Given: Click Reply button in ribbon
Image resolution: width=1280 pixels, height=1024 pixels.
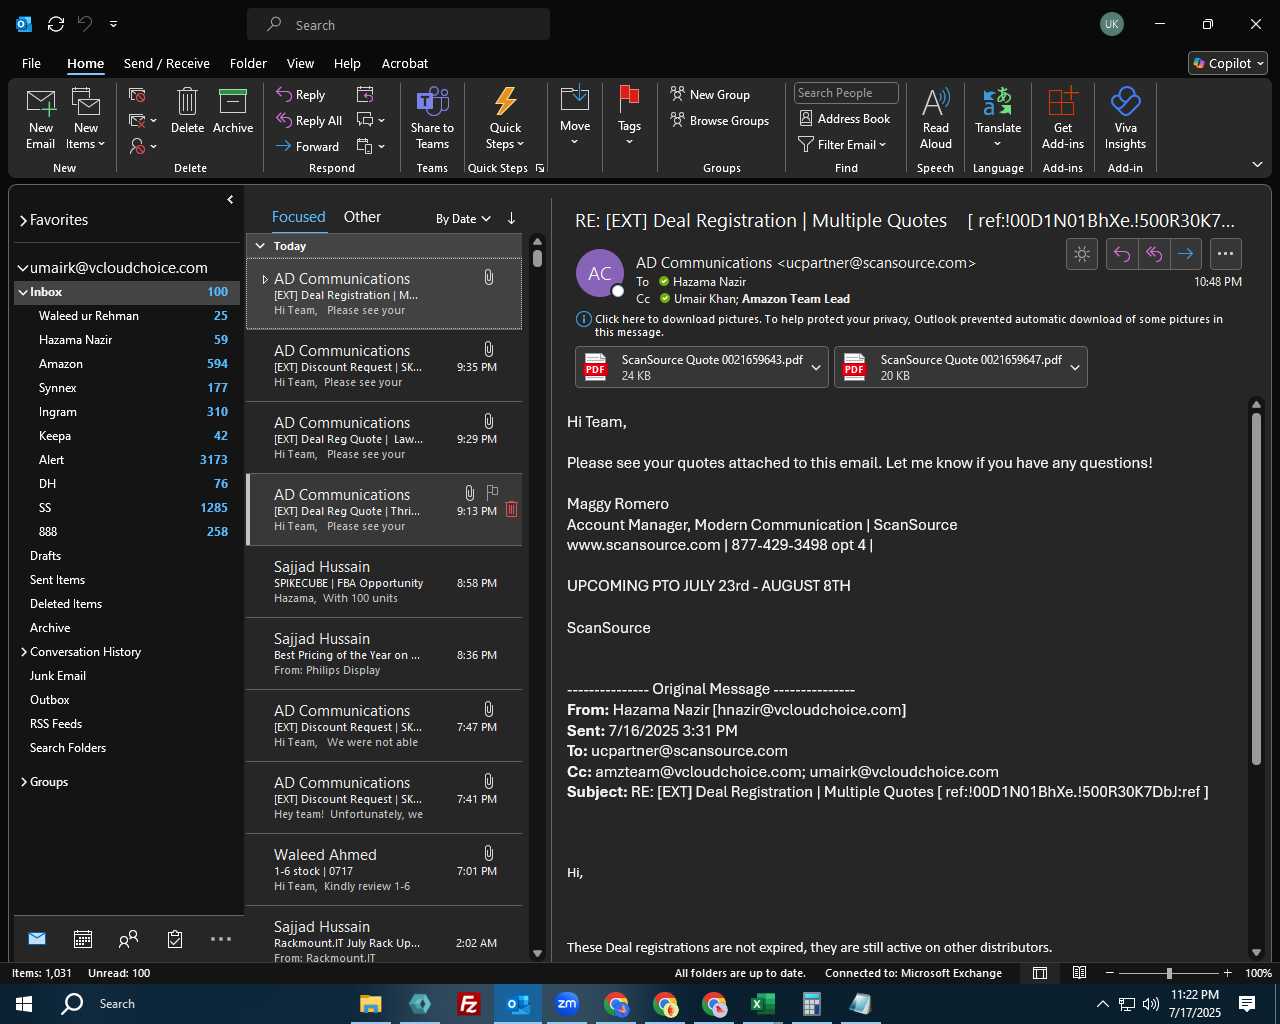Looking at the screenshot, I should click(x=301, y=94).
